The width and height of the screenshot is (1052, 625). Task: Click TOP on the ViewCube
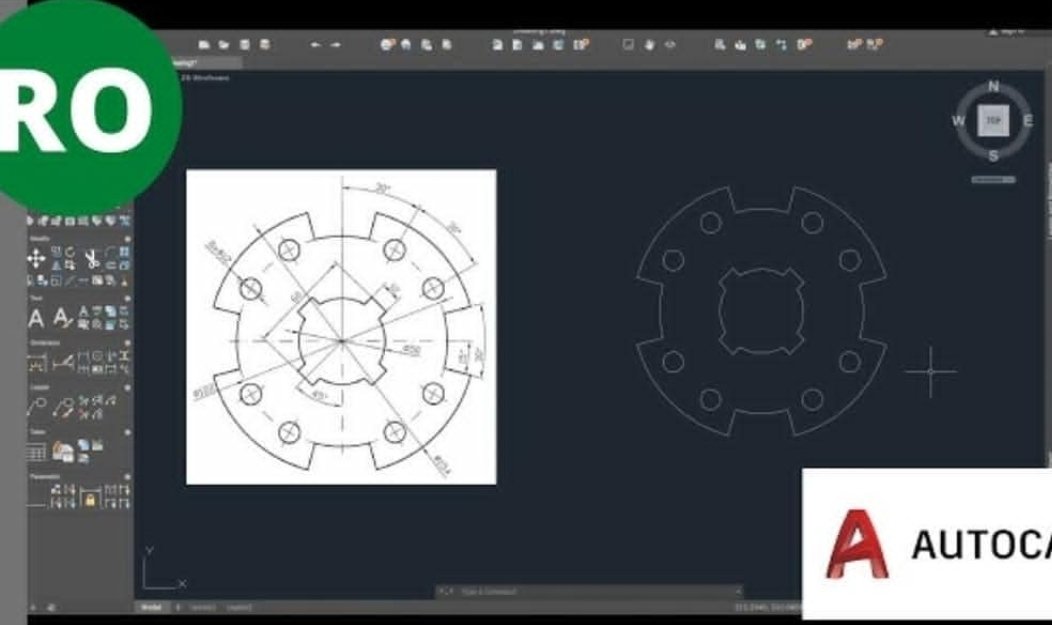tap(992, 120)
